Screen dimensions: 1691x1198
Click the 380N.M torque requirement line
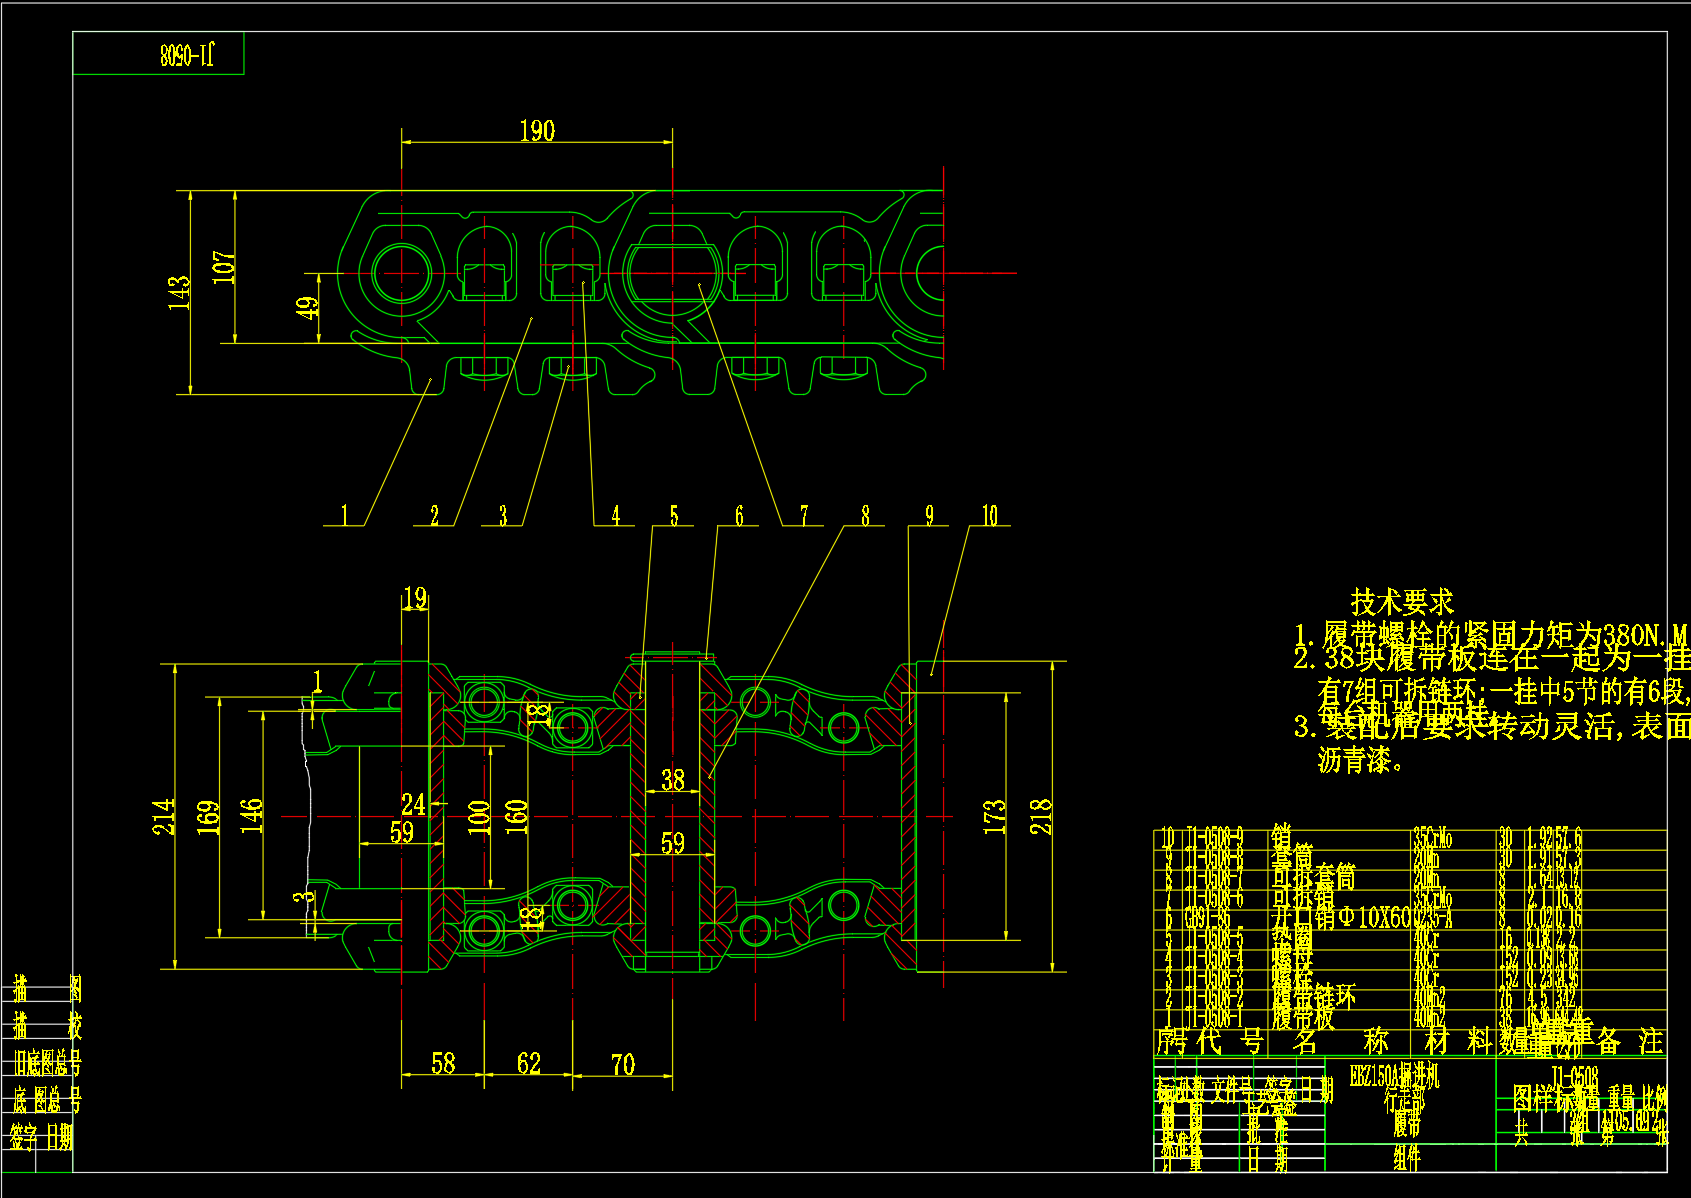[1490, 635]
